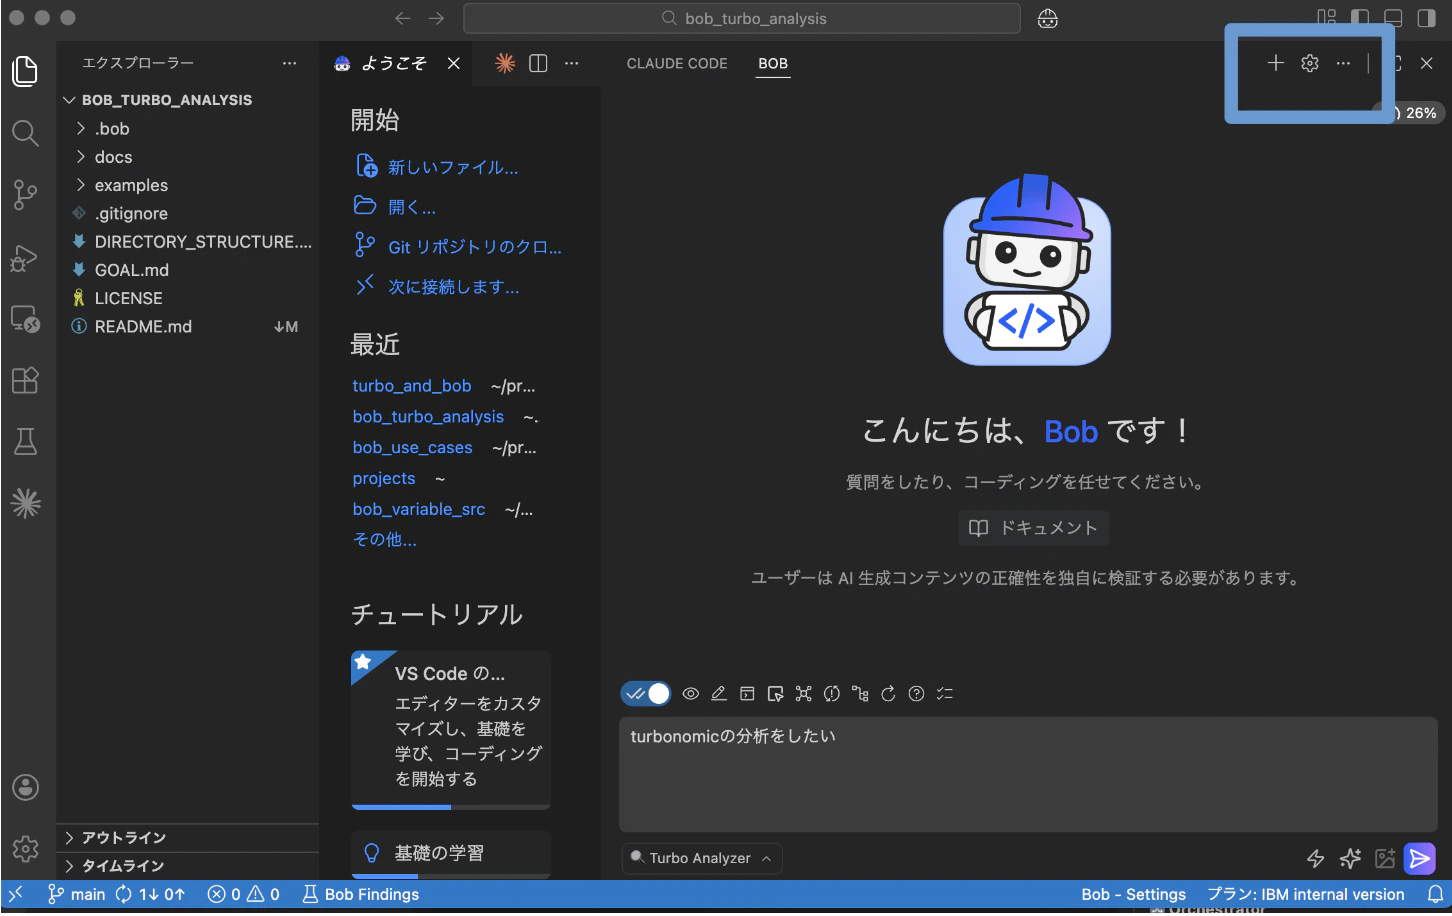Image resolution: width=1452 pixels, height=916 pixels.
Task: Toggle the browser cursor-approval icon
Action: pos(775,693)
